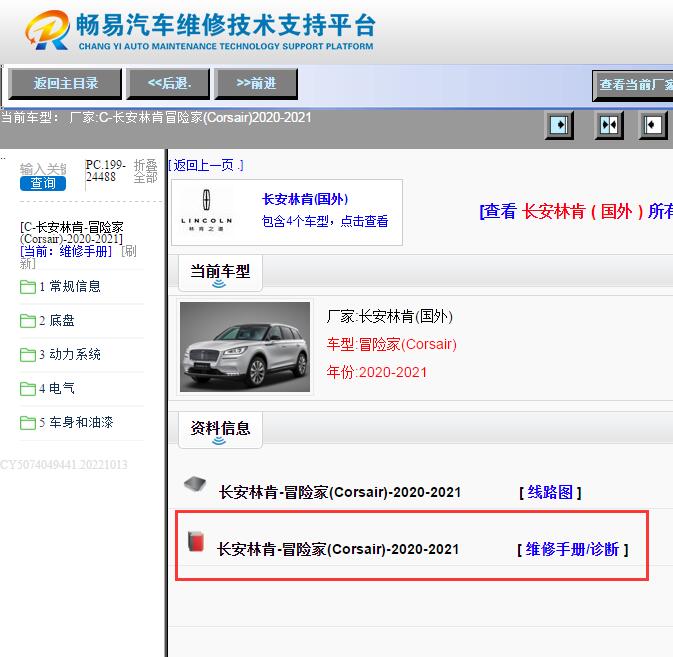Click the red repair manual book icon
The width and height of the screenshot is (673, 657).
click(196, 541)
